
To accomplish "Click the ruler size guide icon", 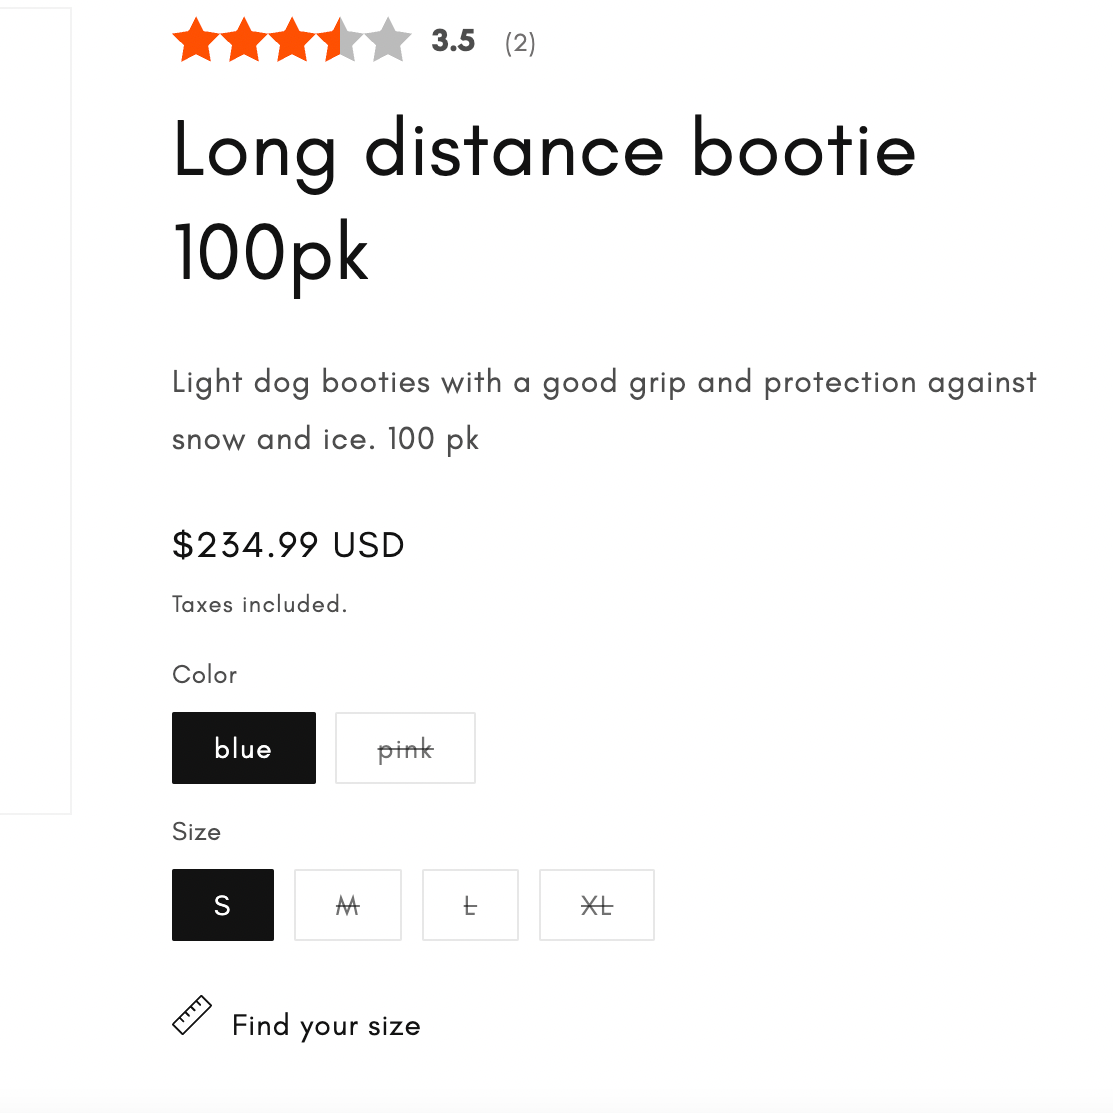I will [x=192, y=1016].
